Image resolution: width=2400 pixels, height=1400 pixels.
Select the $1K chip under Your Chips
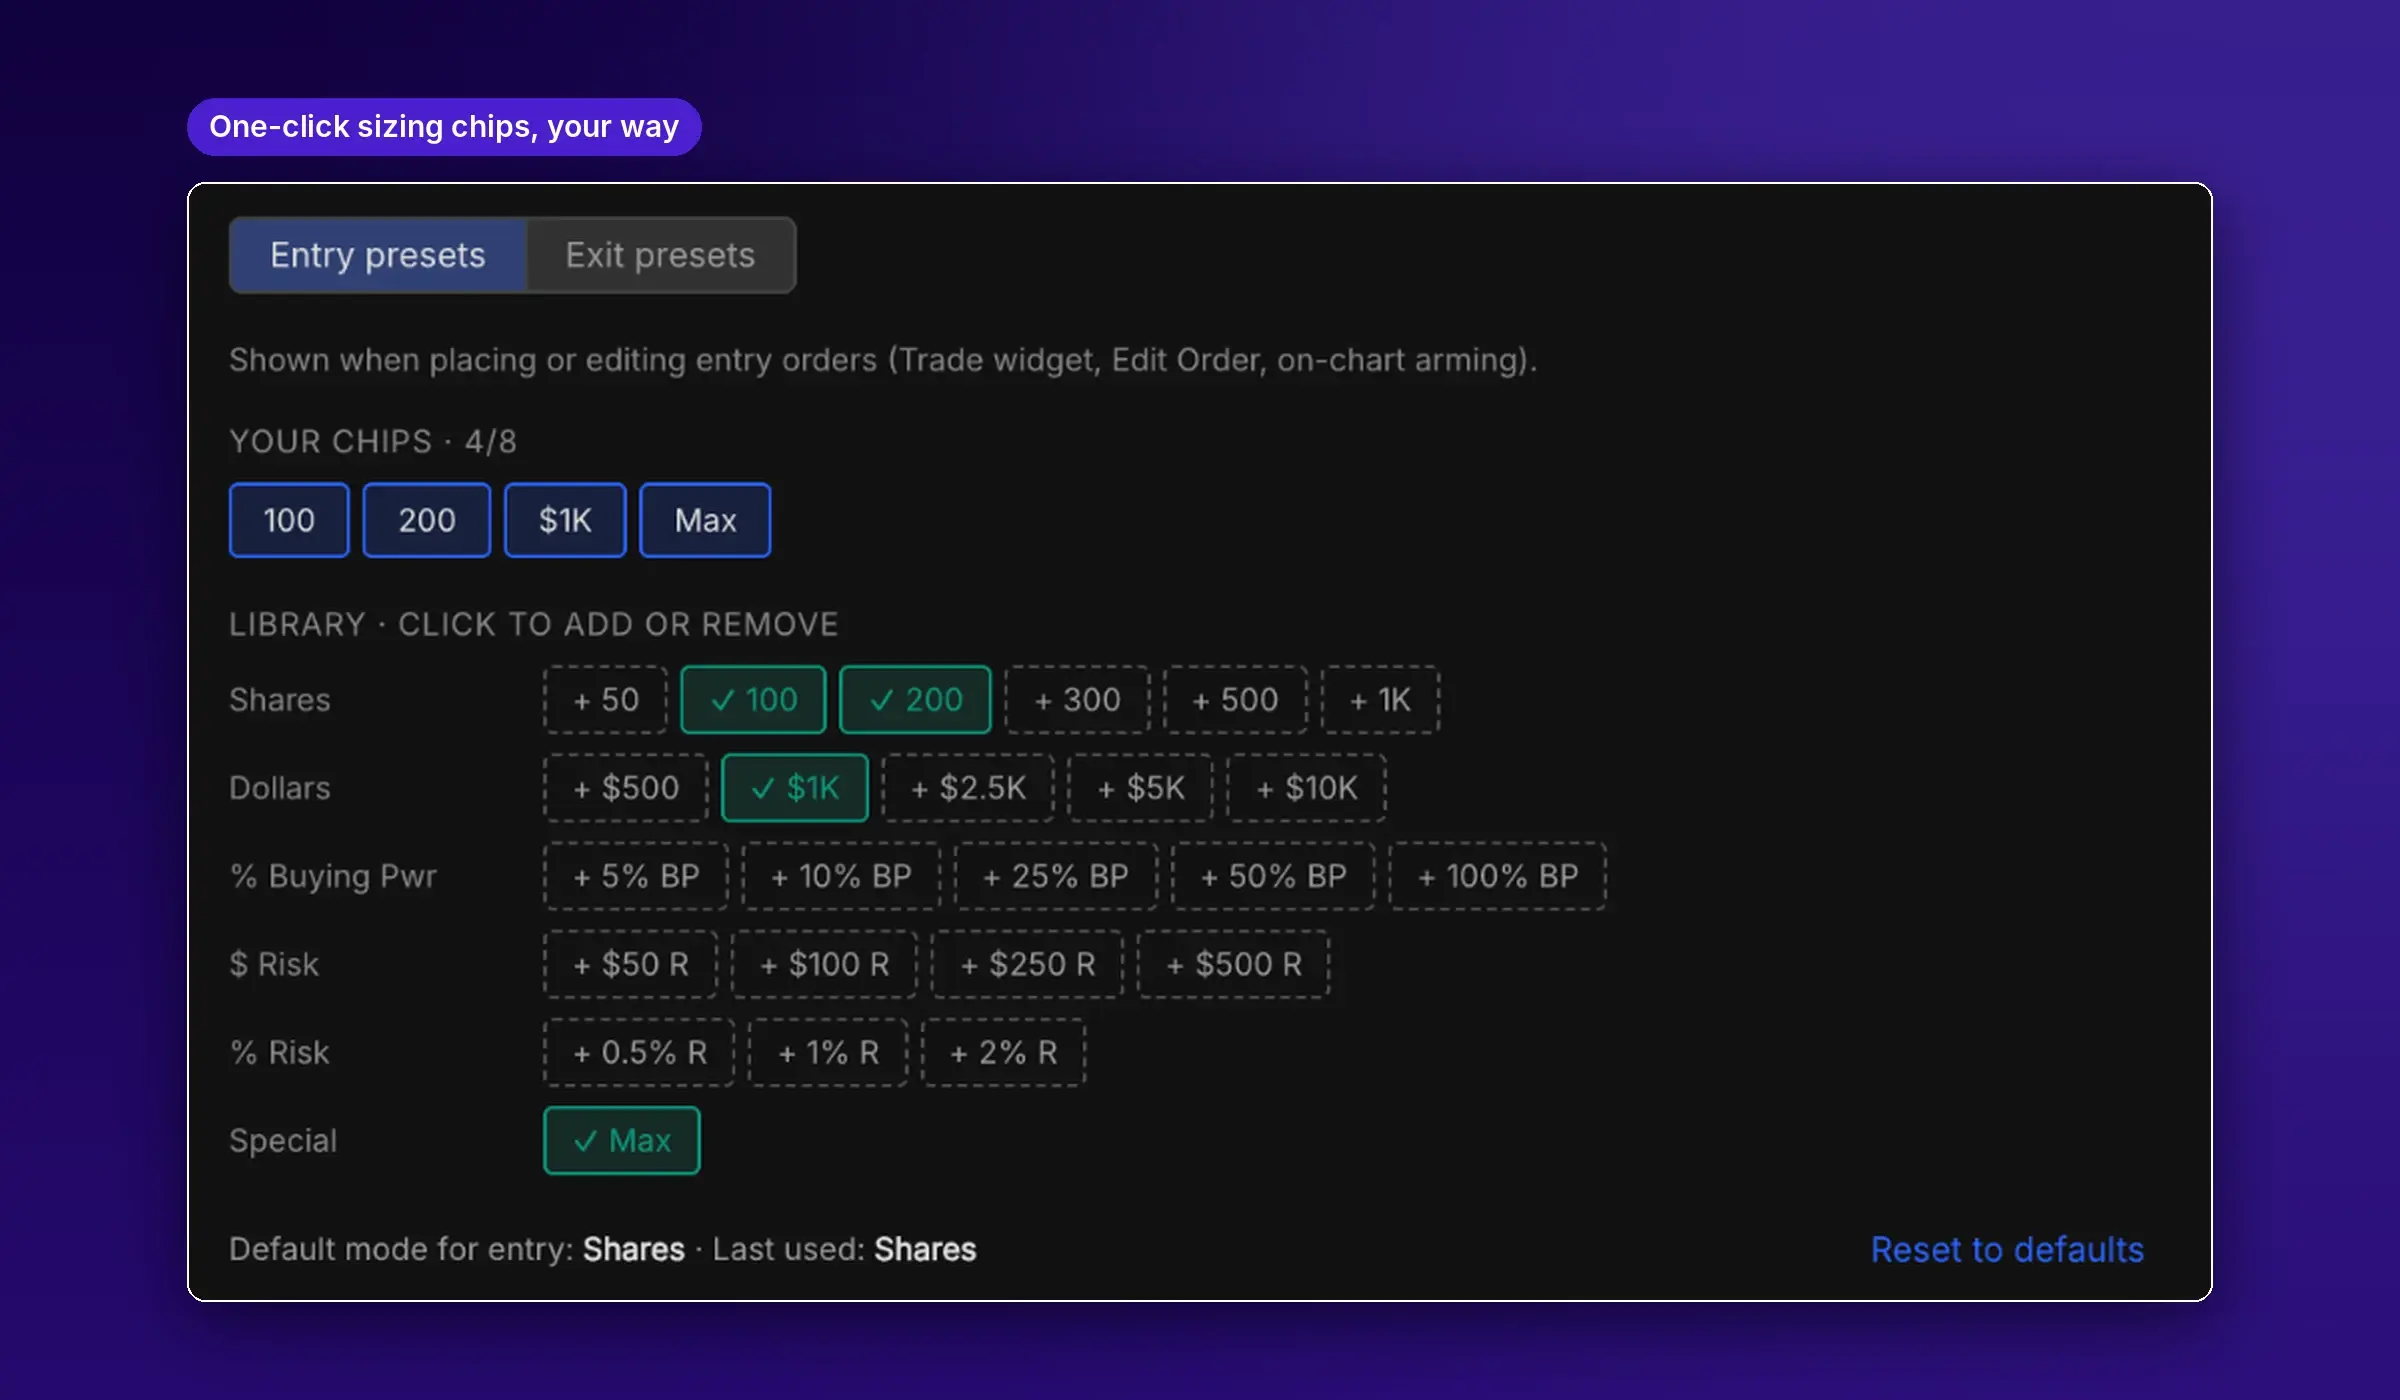565,520
